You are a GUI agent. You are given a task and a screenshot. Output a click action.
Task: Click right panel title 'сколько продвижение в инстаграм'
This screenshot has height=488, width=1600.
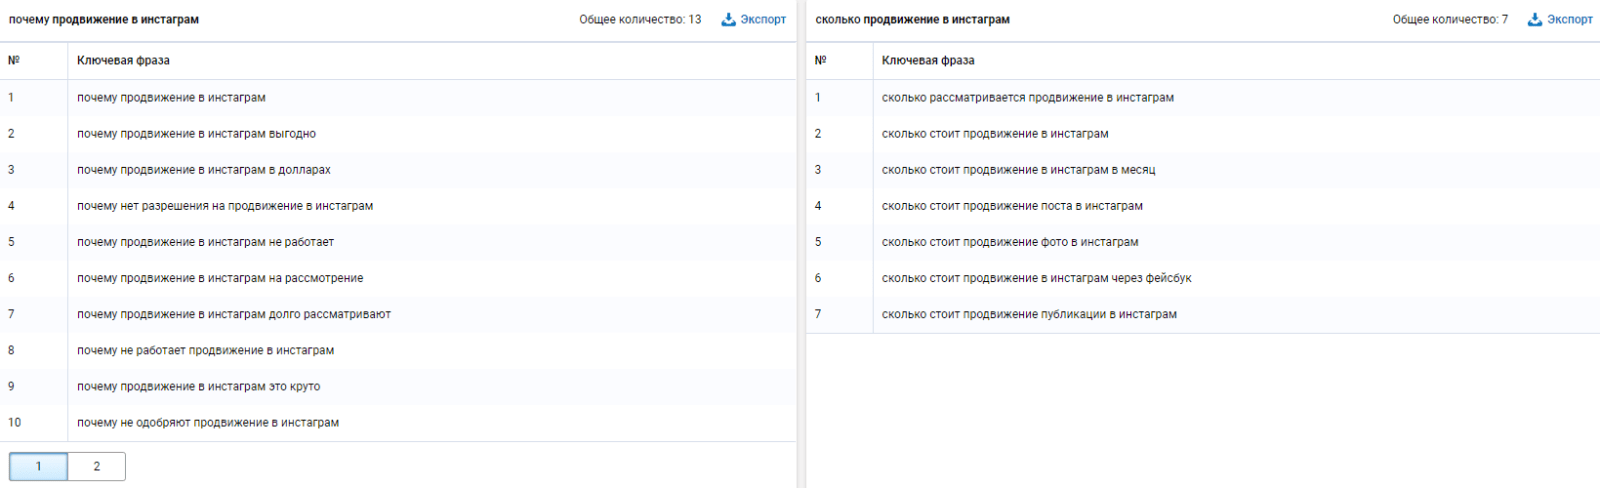[x=912, y=19]
